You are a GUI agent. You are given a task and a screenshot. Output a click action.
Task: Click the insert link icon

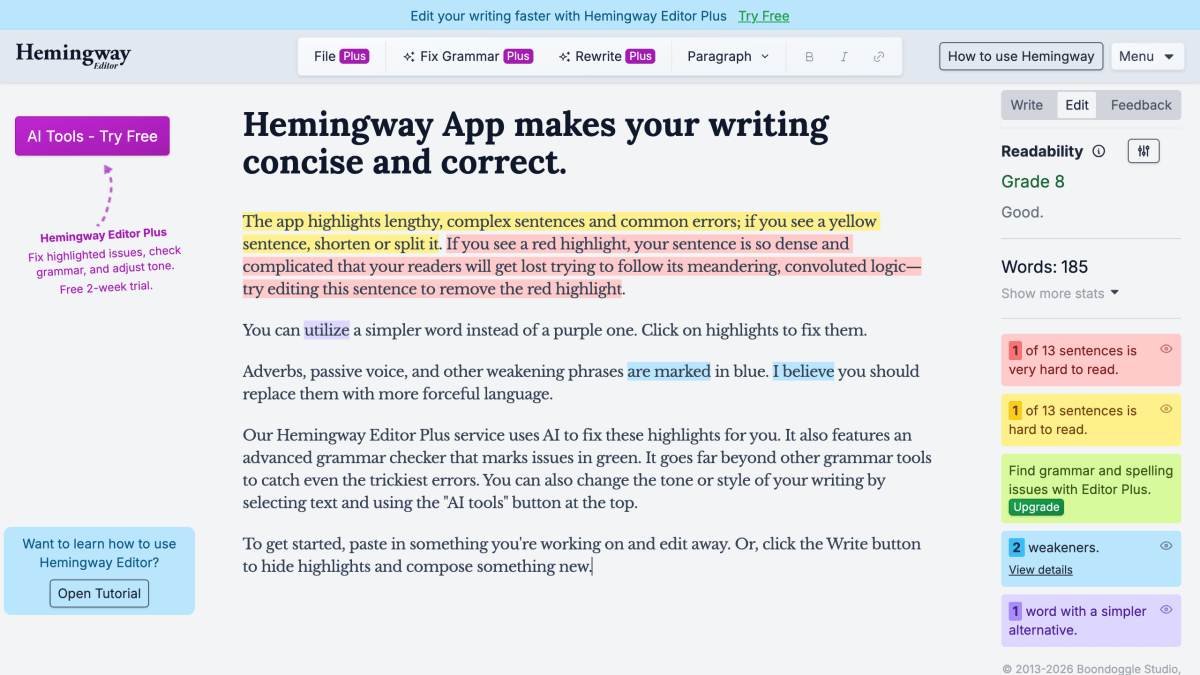879,57
